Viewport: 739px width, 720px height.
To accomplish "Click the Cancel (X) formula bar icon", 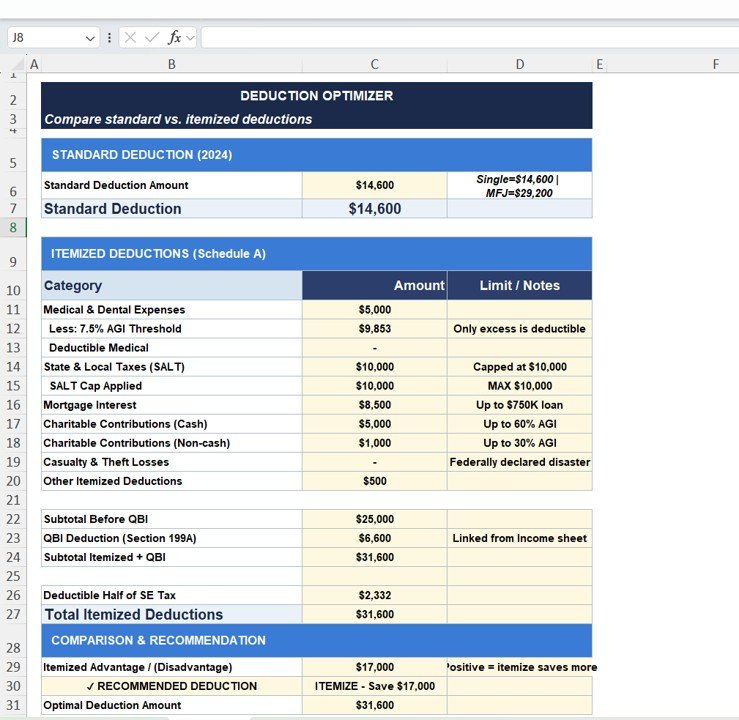I will [x=131, y=38].
